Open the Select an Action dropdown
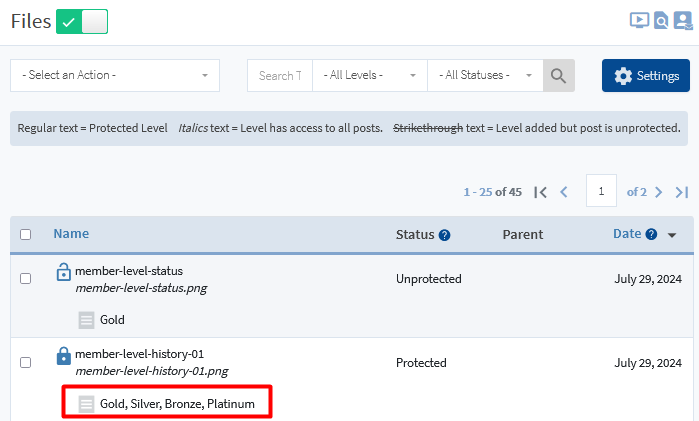 [x=115, y=75]
